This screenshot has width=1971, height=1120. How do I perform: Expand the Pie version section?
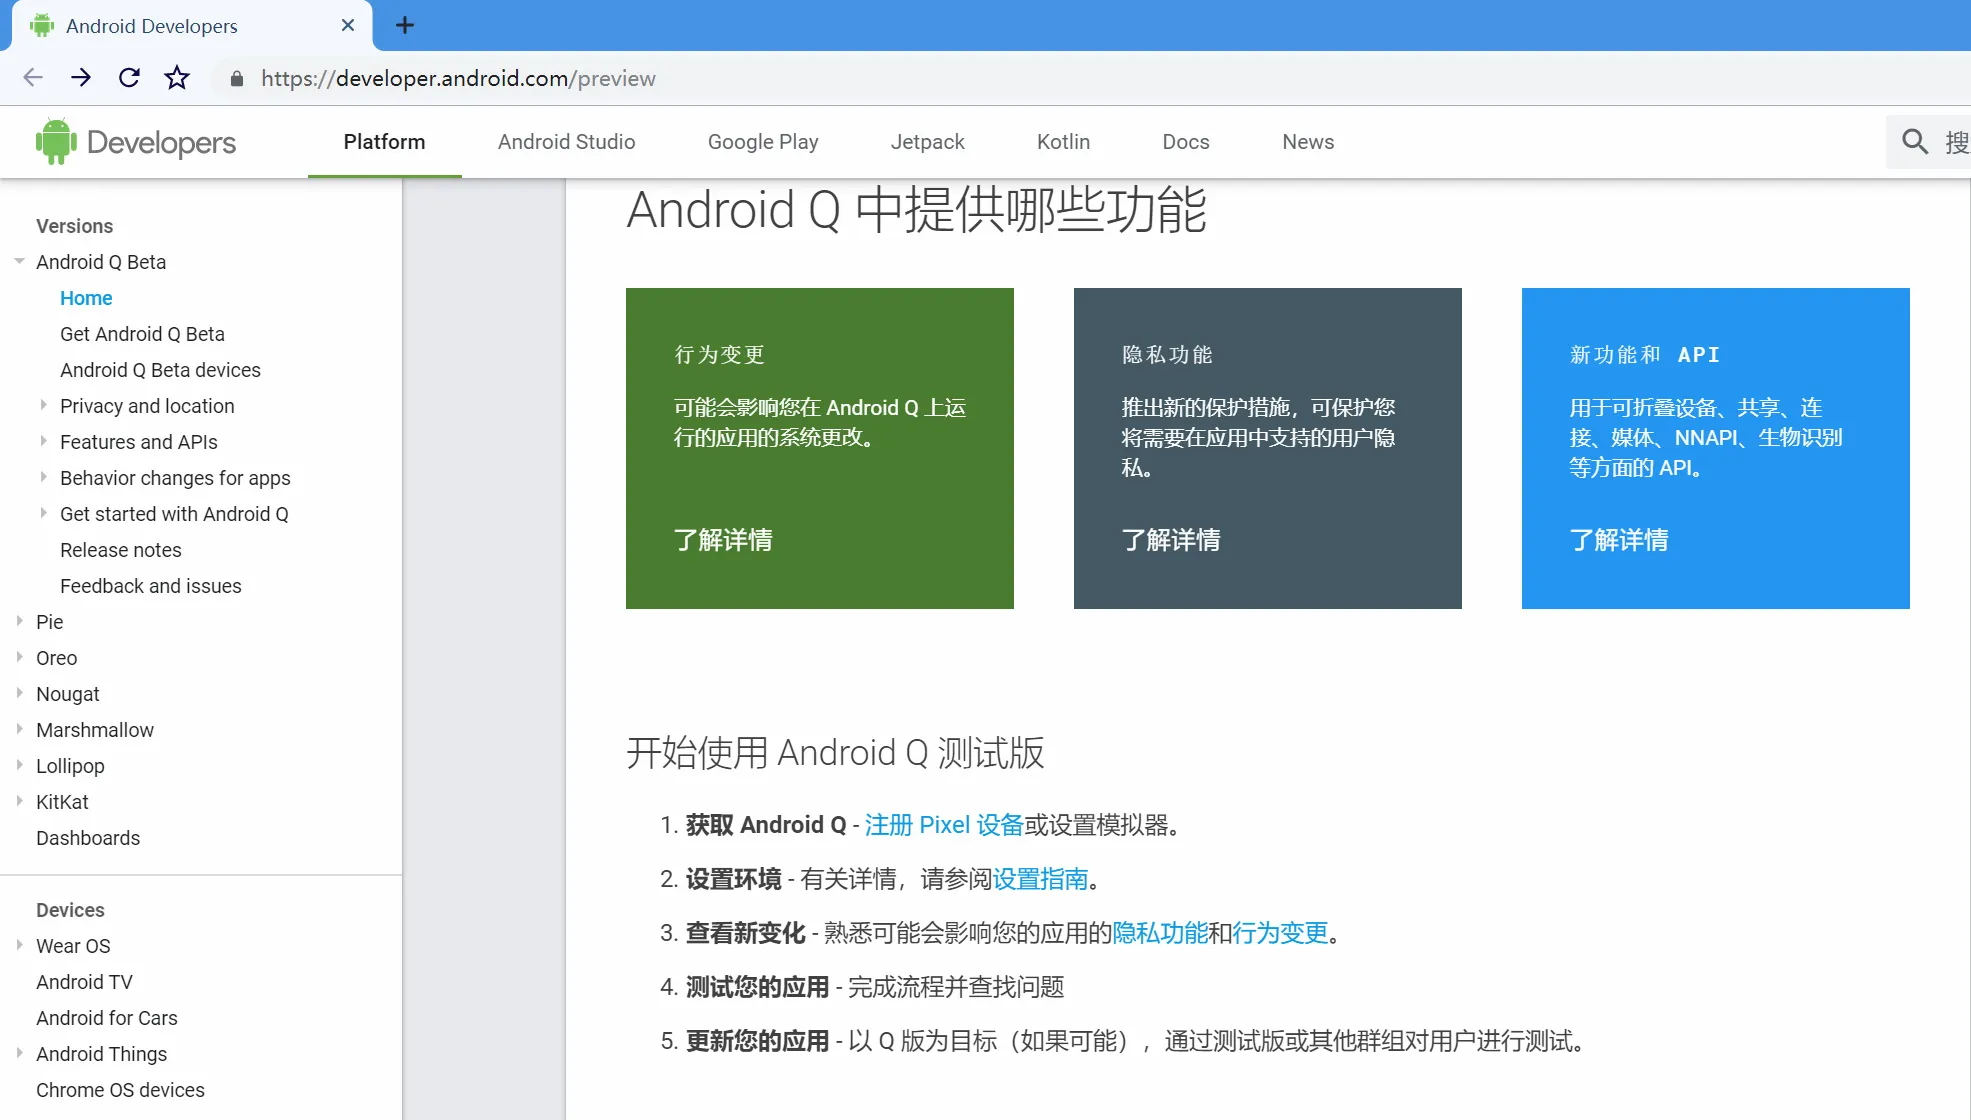click(19, 621)
